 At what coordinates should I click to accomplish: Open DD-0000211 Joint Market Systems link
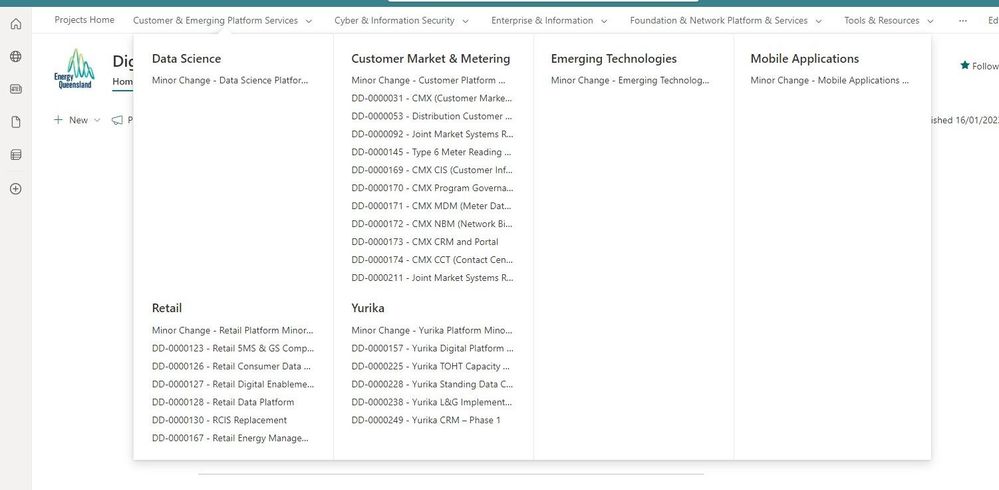433,277
